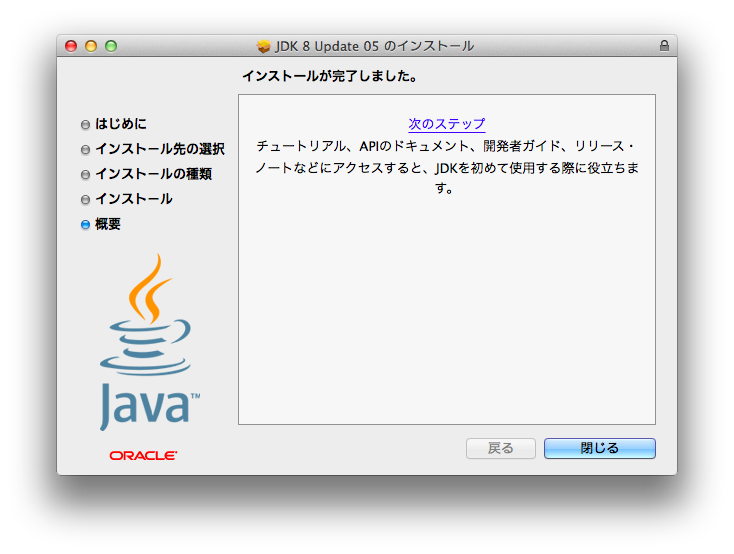This screenshot has height=554, width=734.
Task: Click the yellow minimize window button
Action: (x=91, y=46)
